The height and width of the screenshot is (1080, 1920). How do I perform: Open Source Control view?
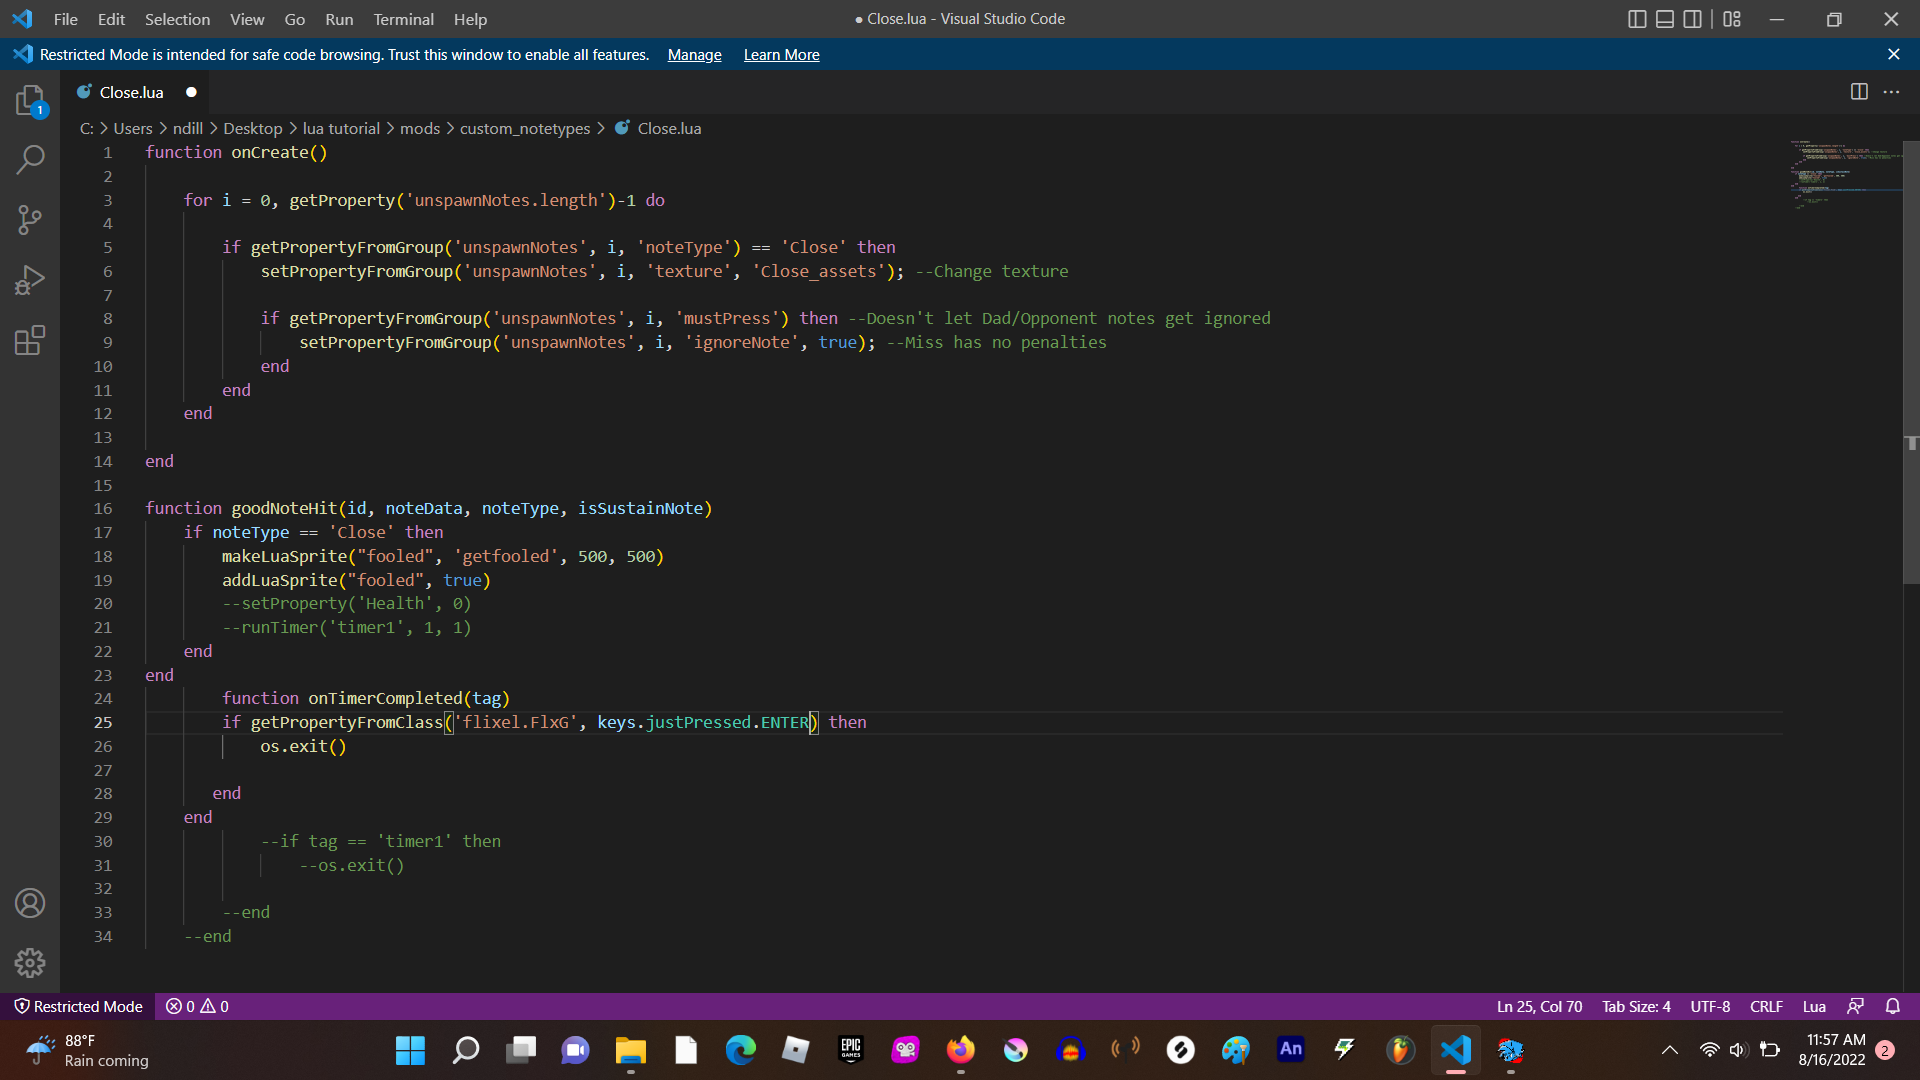click(x=30, y=220)
